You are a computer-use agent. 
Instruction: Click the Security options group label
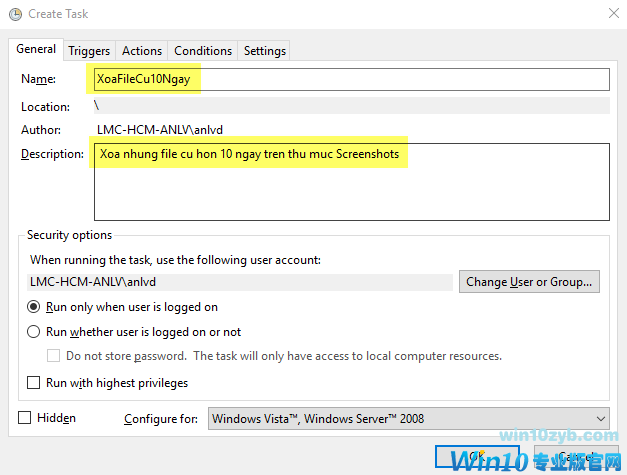[69, 235]
